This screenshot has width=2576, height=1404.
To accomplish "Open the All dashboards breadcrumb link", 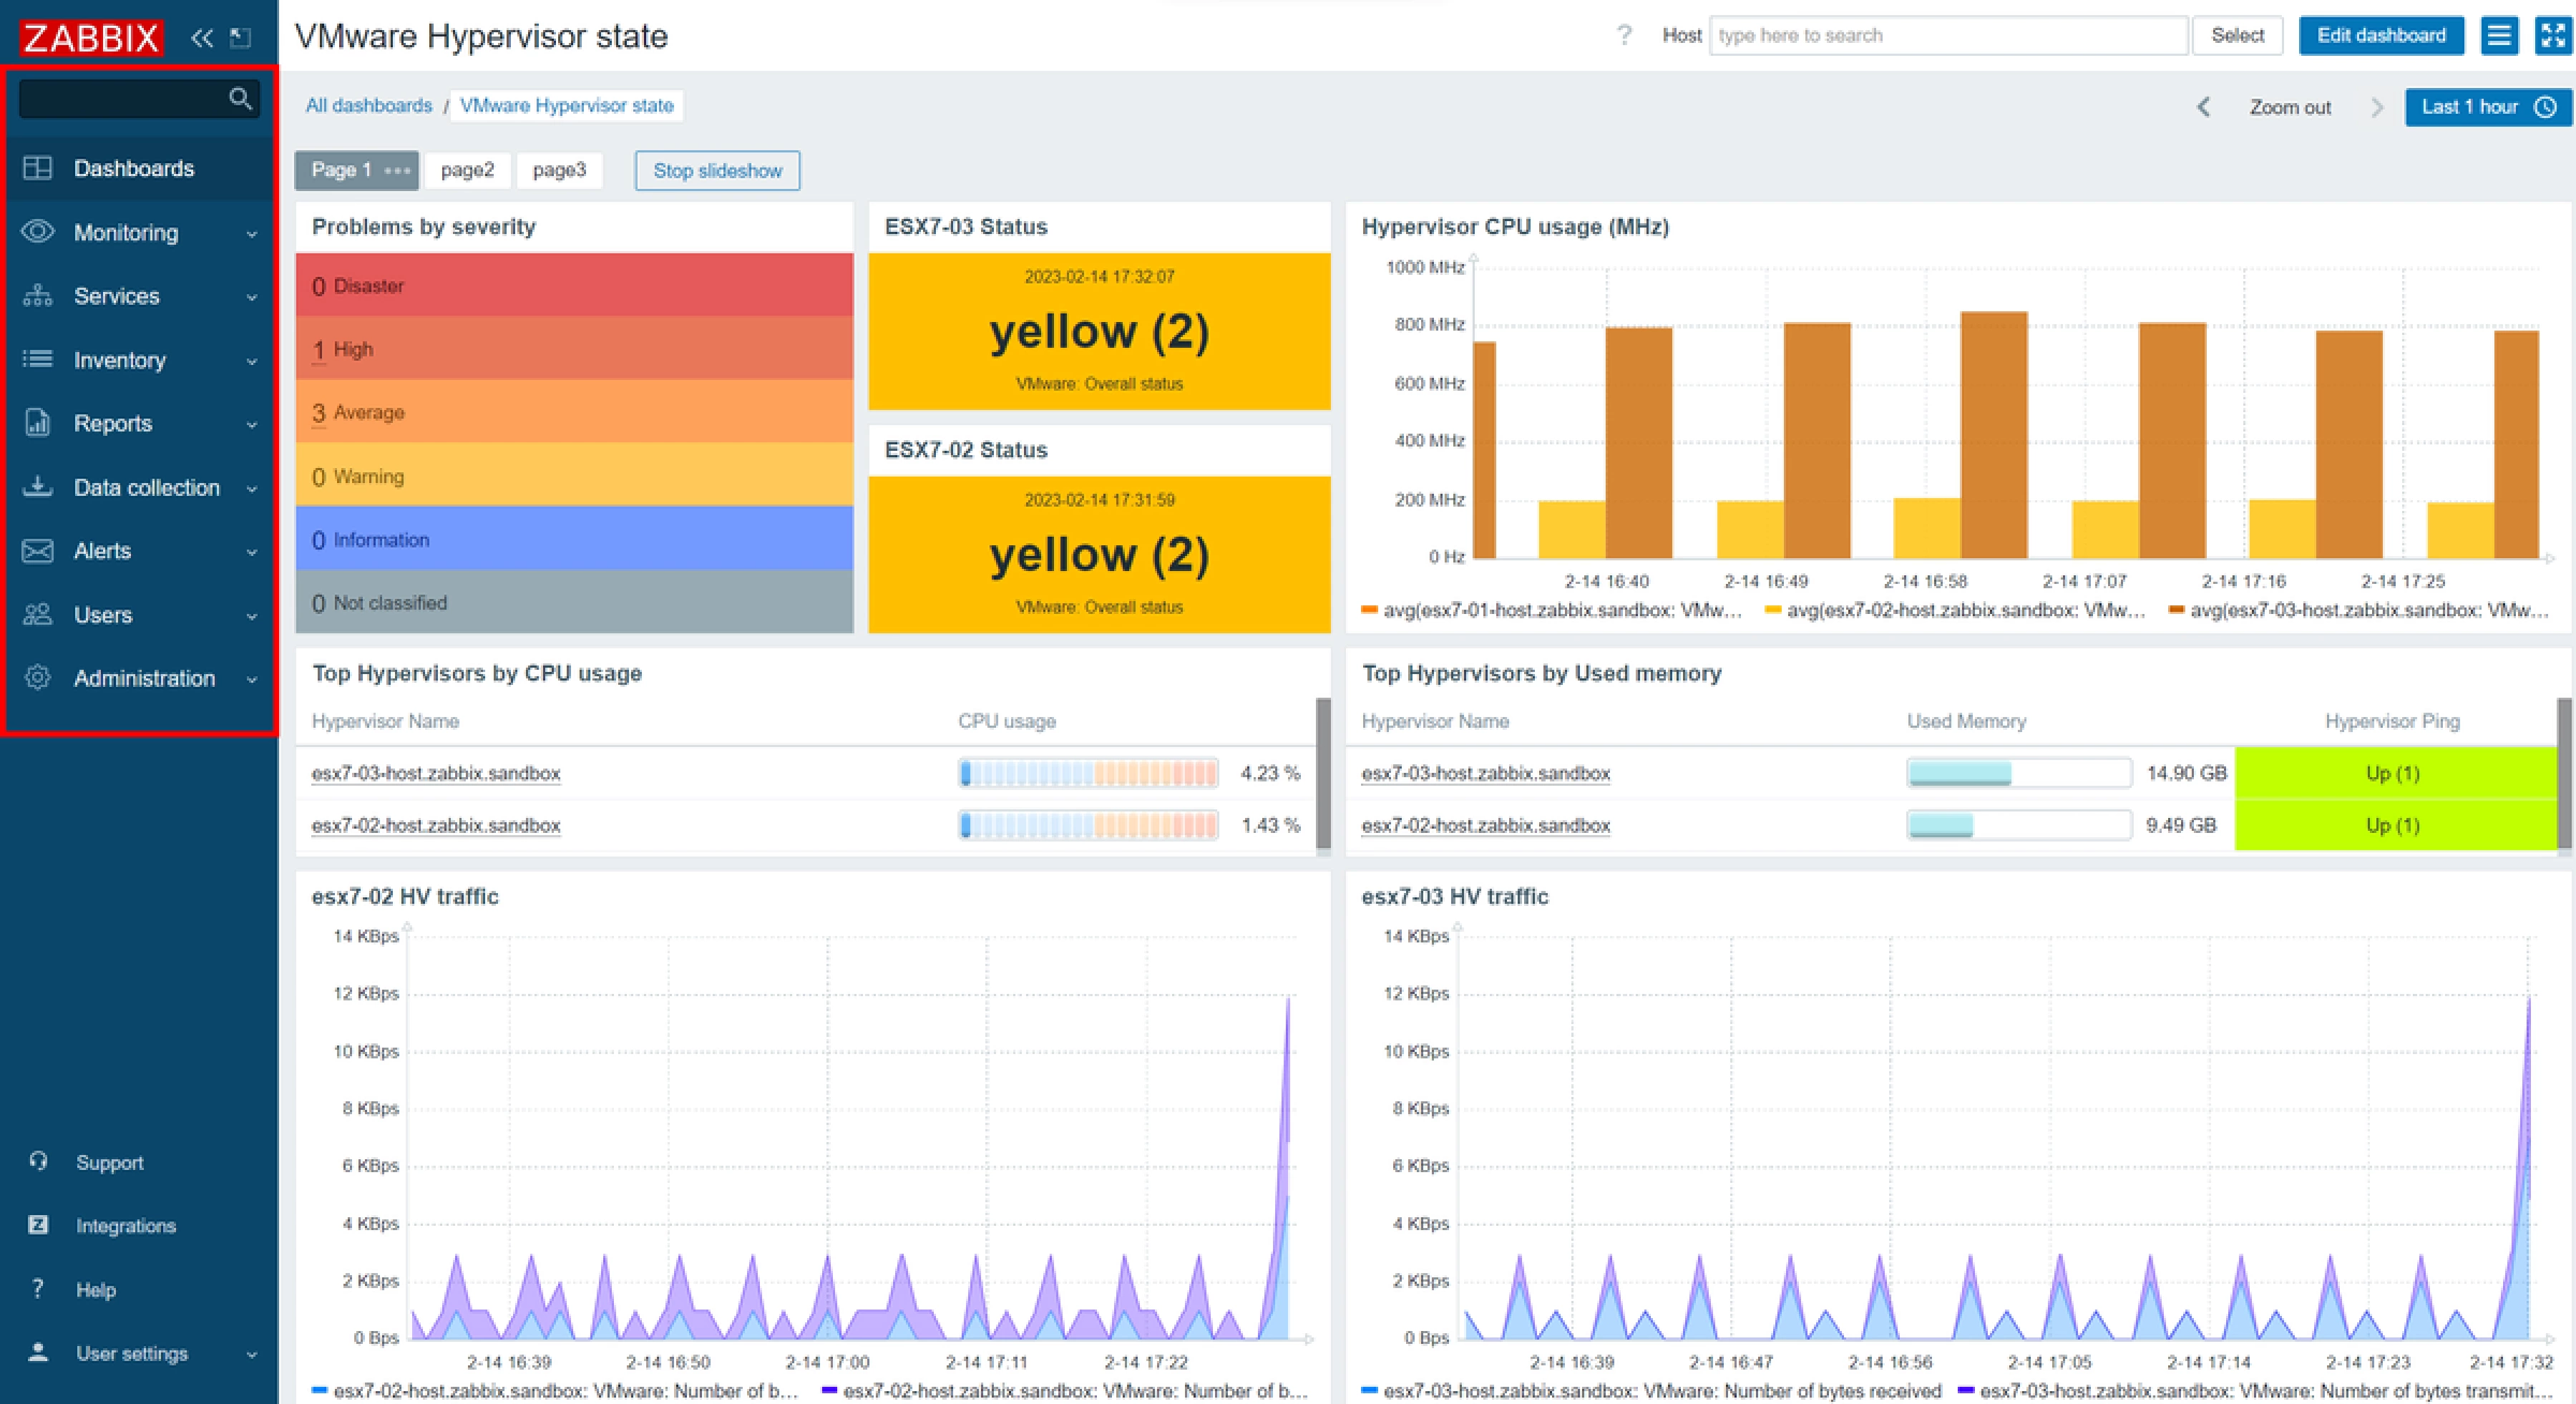I will click(369, 106).
